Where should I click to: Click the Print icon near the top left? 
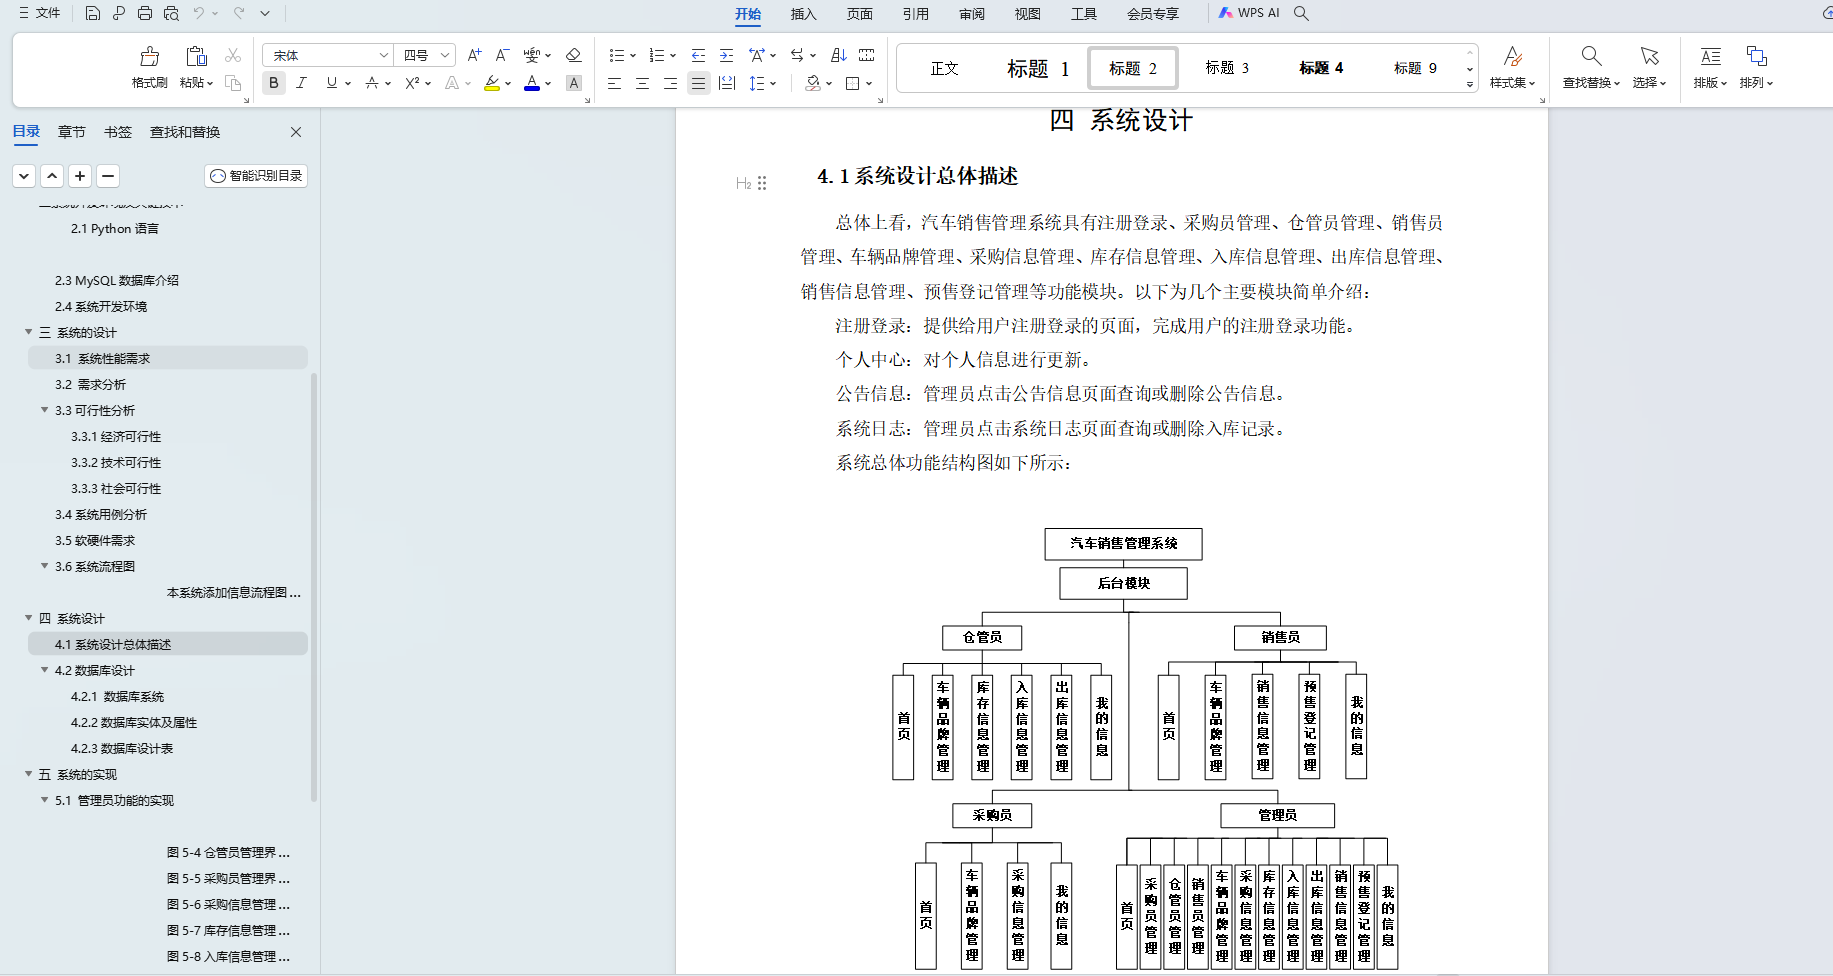(145, 13)
